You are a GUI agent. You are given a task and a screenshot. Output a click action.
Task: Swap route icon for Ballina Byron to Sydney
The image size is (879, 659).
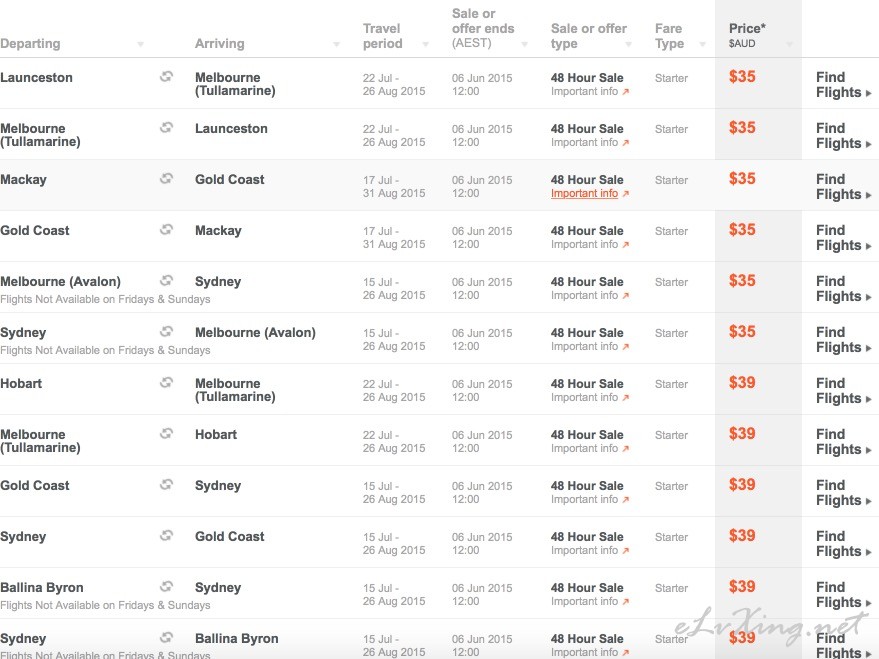[x=166, y=586]
